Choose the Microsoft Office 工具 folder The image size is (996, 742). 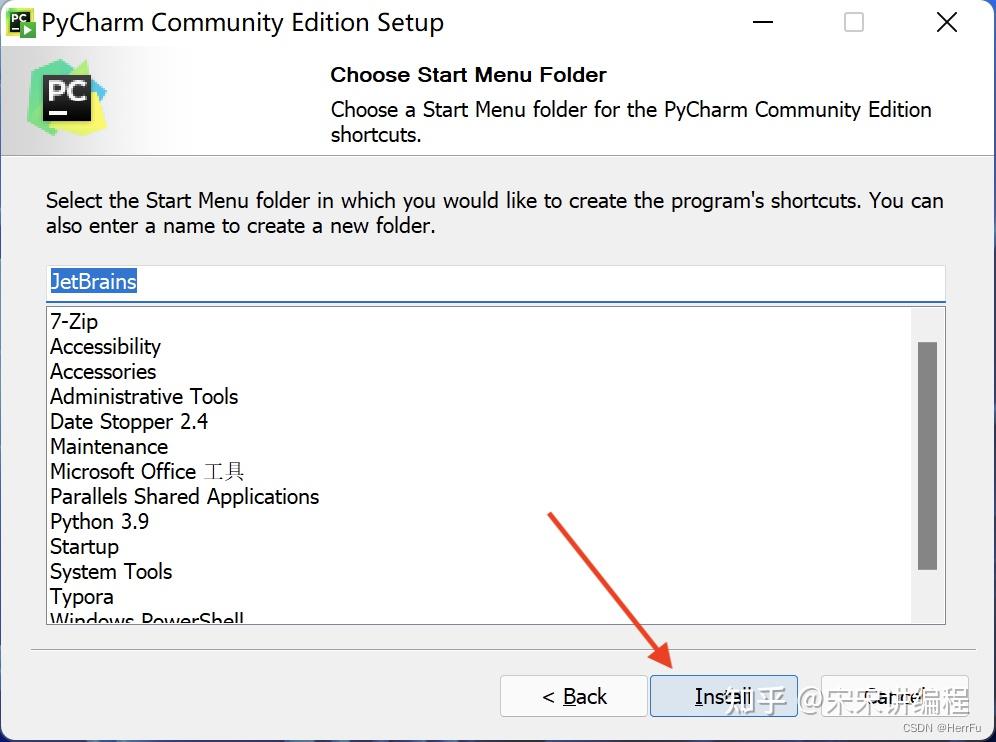pos(147,472)
